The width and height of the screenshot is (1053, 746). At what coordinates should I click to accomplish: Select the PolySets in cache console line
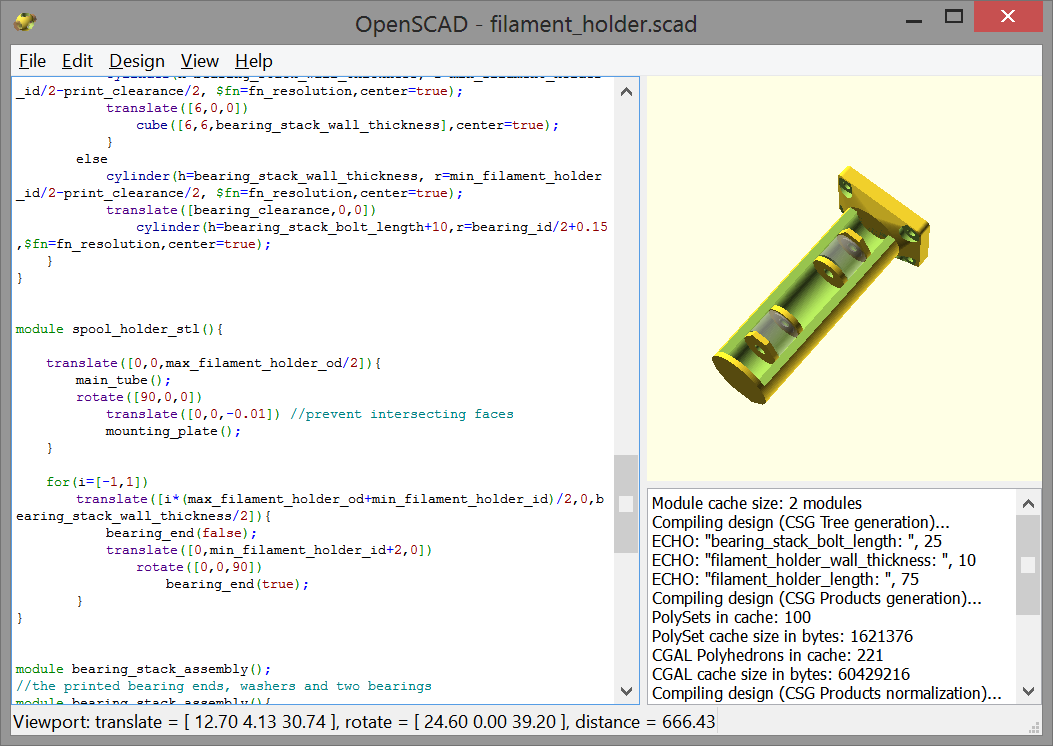(736, 617)
